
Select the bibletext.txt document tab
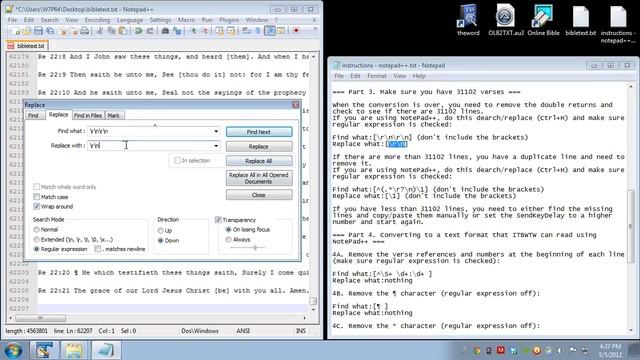pyautogui.click(x=27, y=46)
